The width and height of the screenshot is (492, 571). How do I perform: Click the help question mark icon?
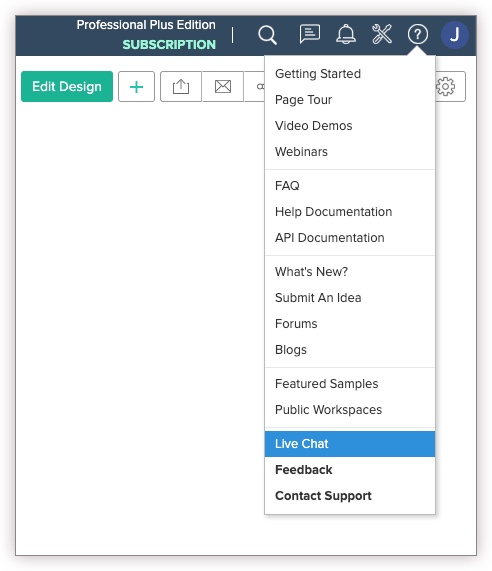click(x=418, y=35)
